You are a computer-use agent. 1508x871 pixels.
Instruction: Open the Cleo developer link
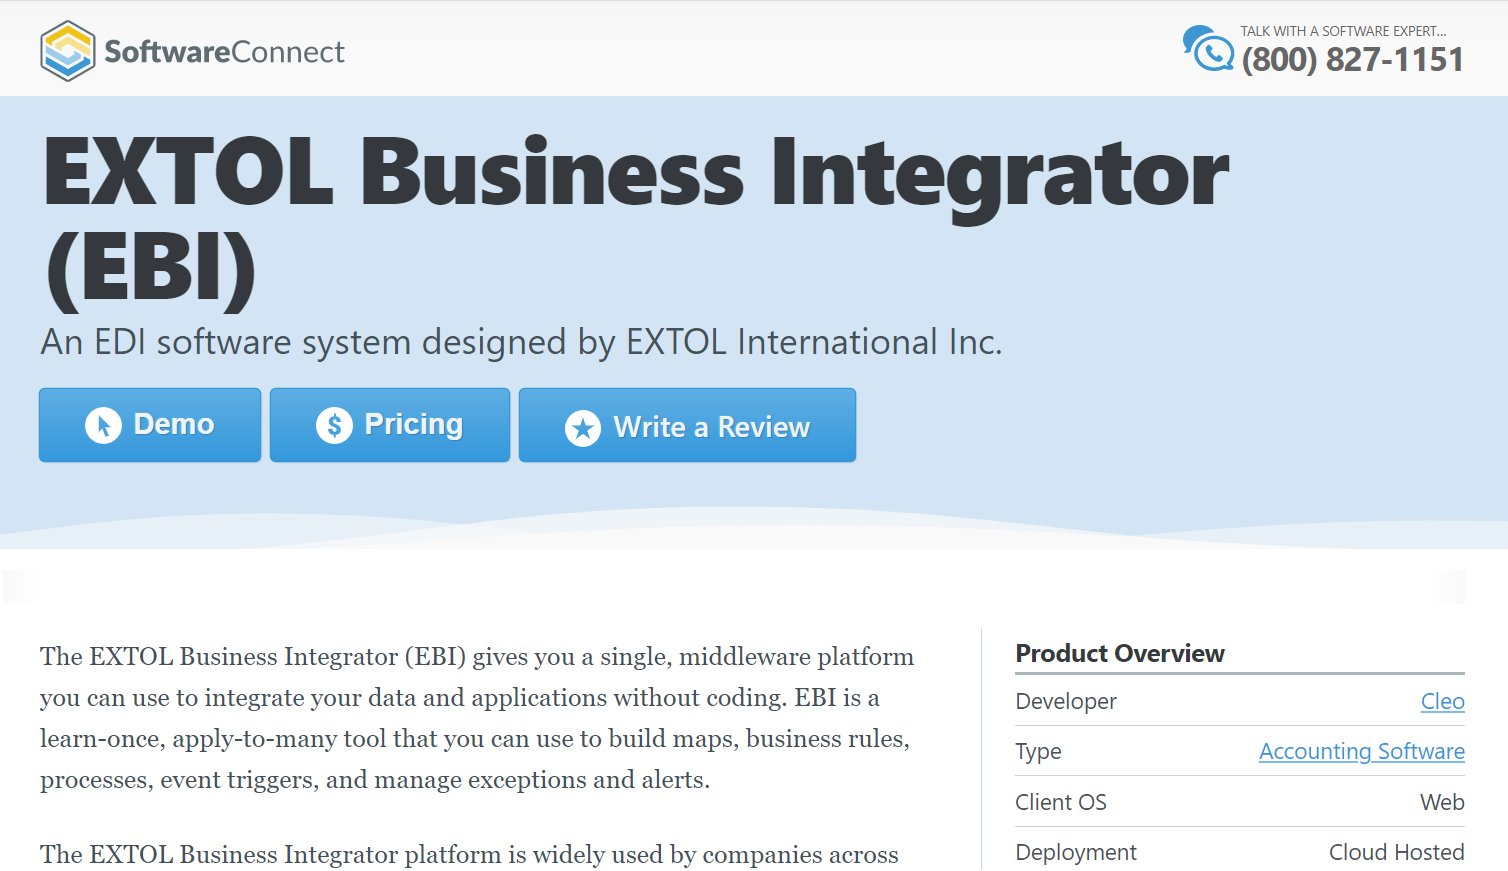click(x=1442, y=701)
